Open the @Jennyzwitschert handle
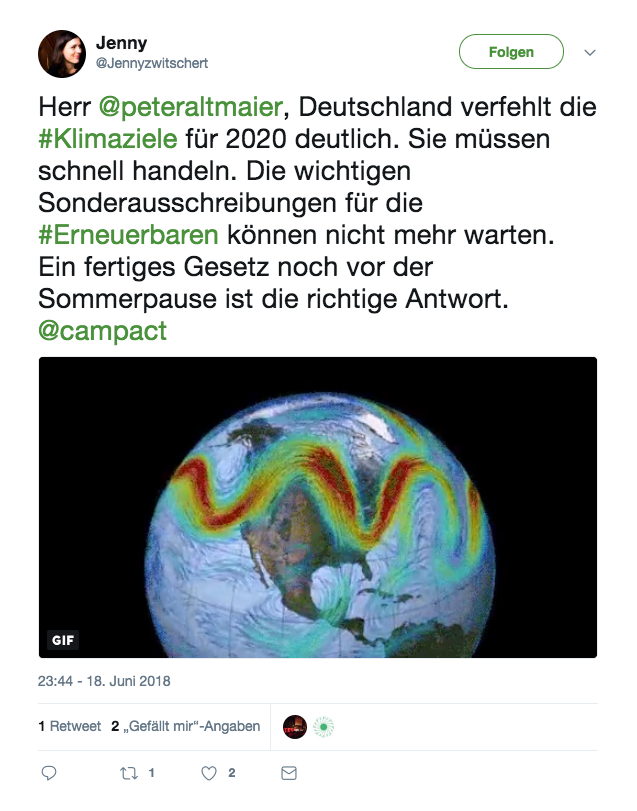 point(152,63)
